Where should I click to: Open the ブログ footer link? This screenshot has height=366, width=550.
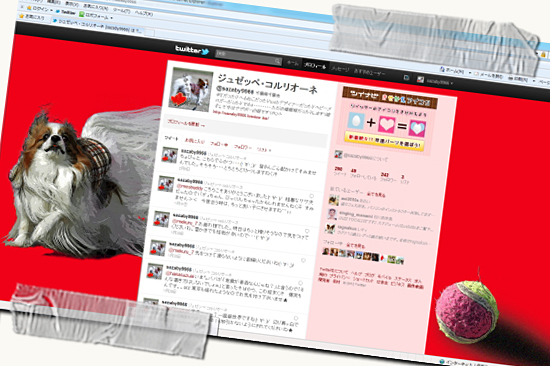tap(369, 275)
